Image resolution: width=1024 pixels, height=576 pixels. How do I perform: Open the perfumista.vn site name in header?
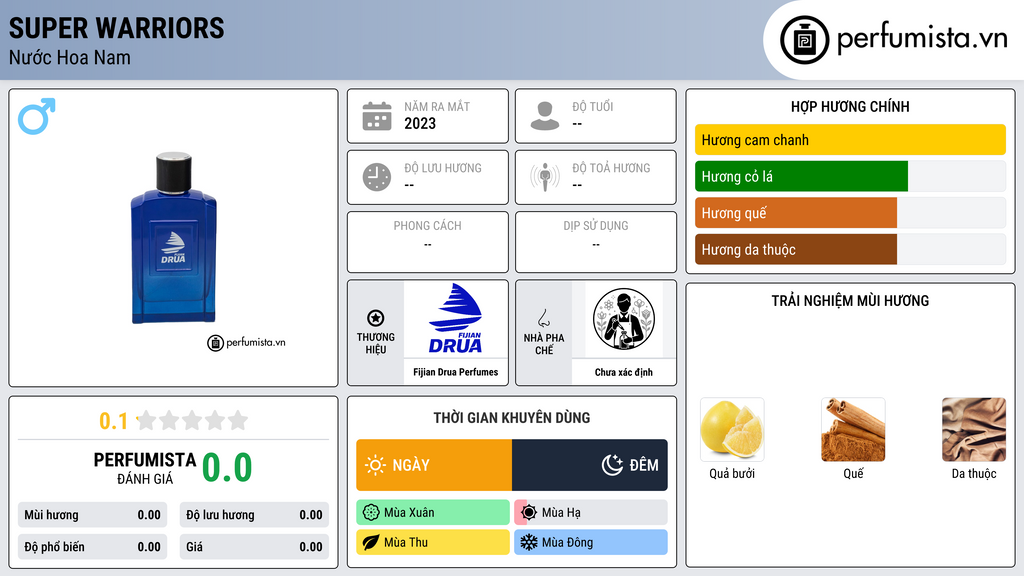coord(922,39)
